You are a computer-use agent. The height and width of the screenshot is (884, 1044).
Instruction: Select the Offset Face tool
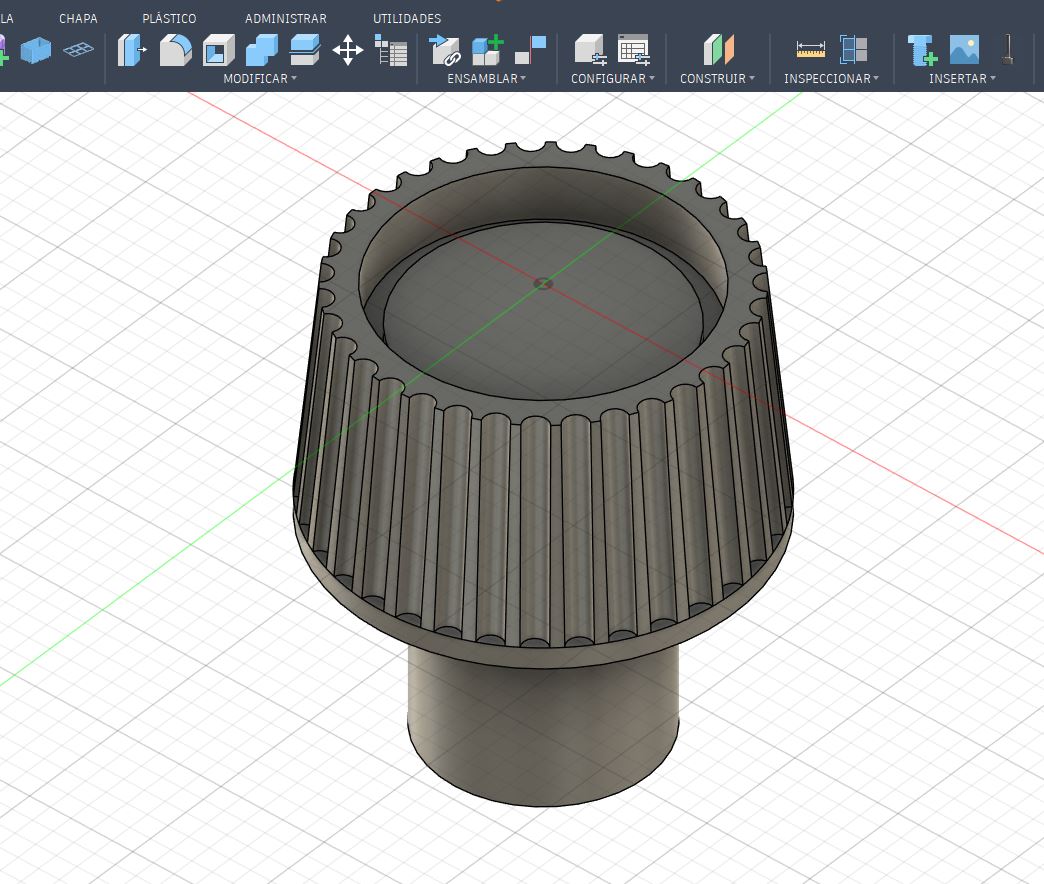click(305, 50)
